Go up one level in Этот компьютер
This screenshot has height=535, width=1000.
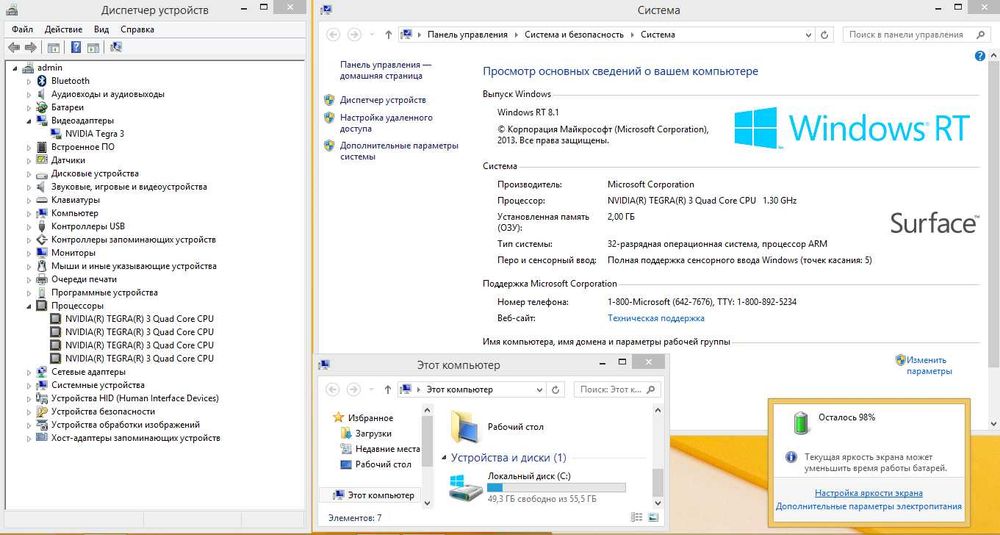[x=388, y=390]
